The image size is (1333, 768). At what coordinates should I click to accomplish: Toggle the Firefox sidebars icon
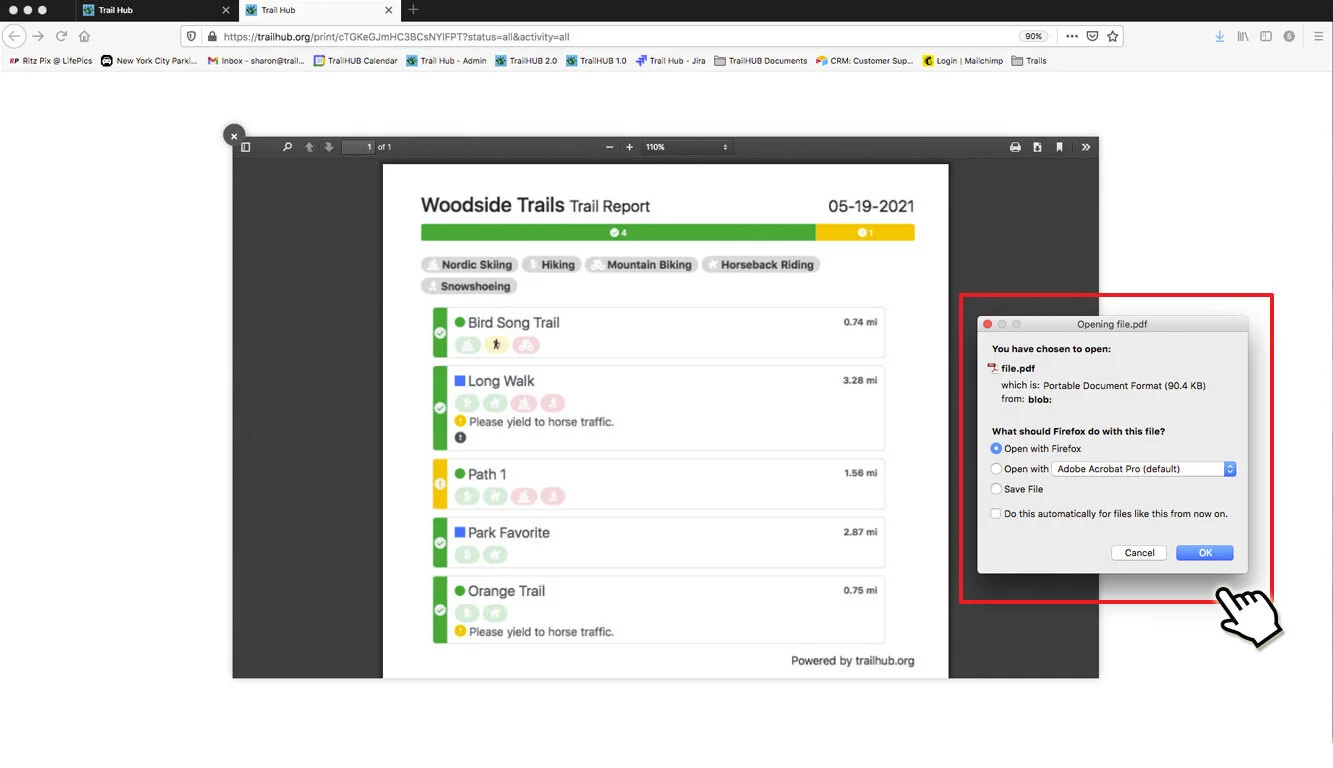pyautogui.click(x=1266, y=36)
